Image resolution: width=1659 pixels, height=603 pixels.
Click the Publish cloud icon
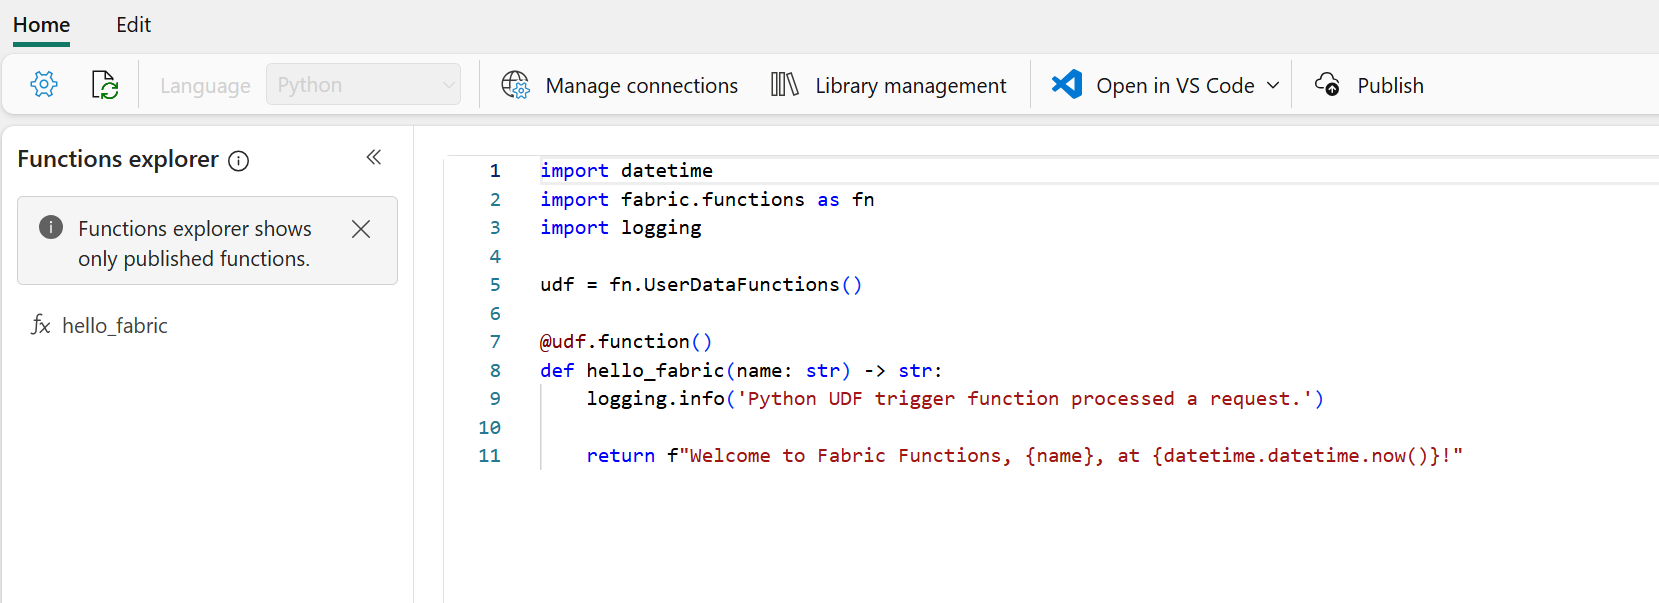1328,85
